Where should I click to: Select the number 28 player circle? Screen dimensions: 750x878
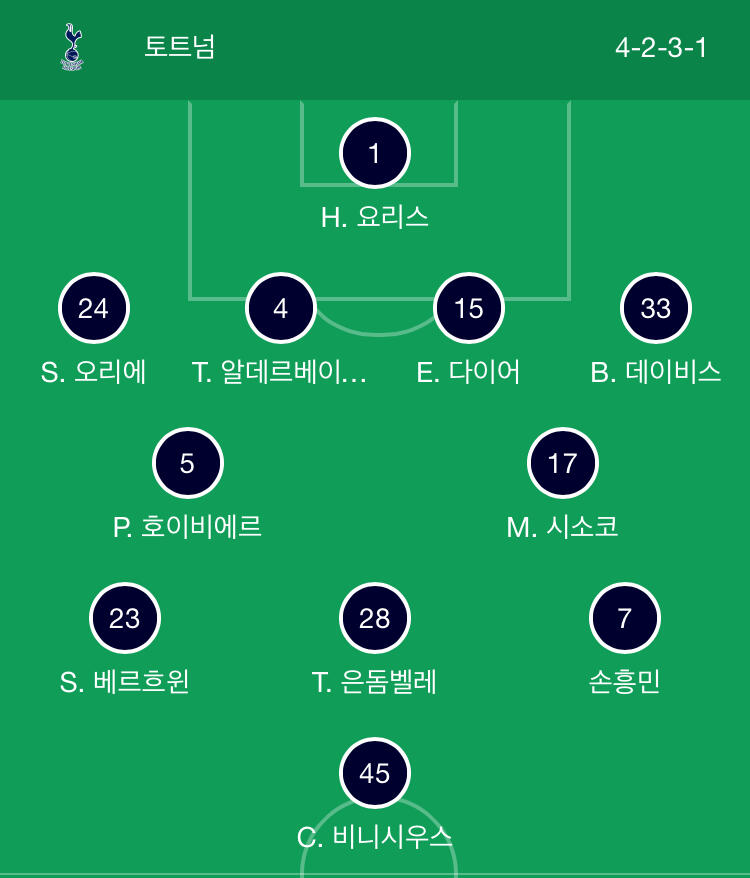pos(375,618)
